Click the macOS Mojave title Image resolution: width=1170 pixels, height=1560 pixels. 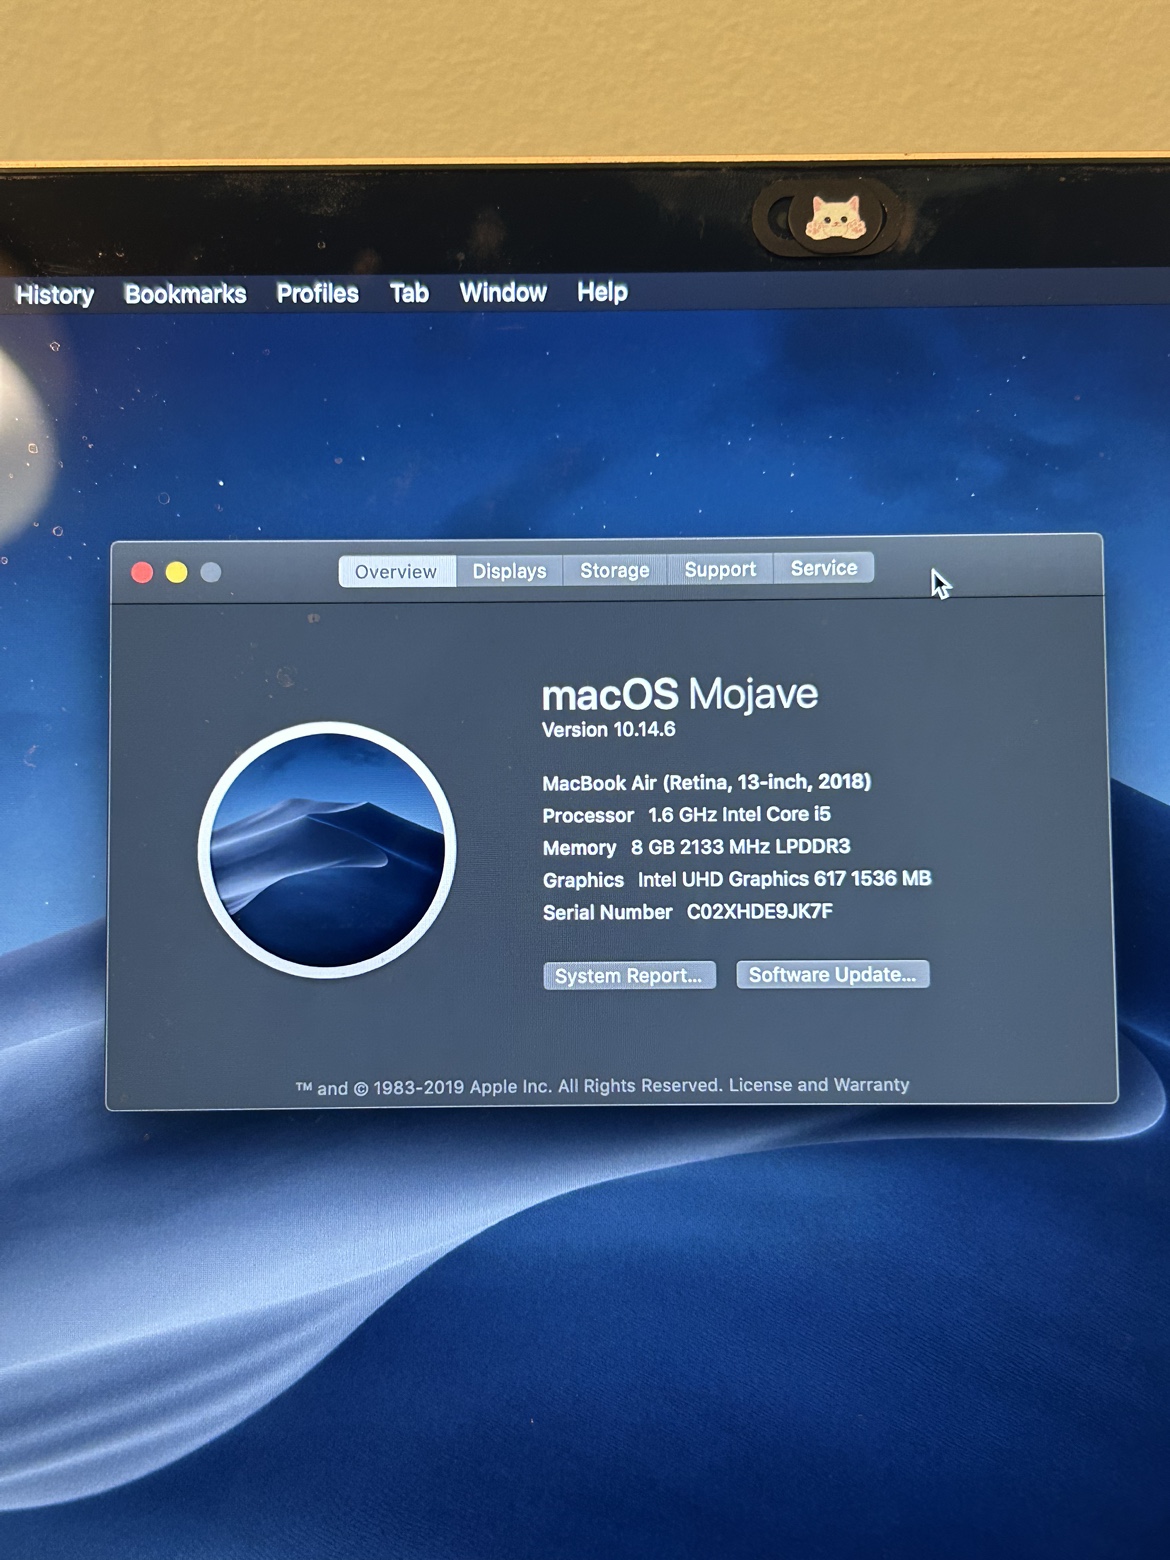click(x=679, y=694)
